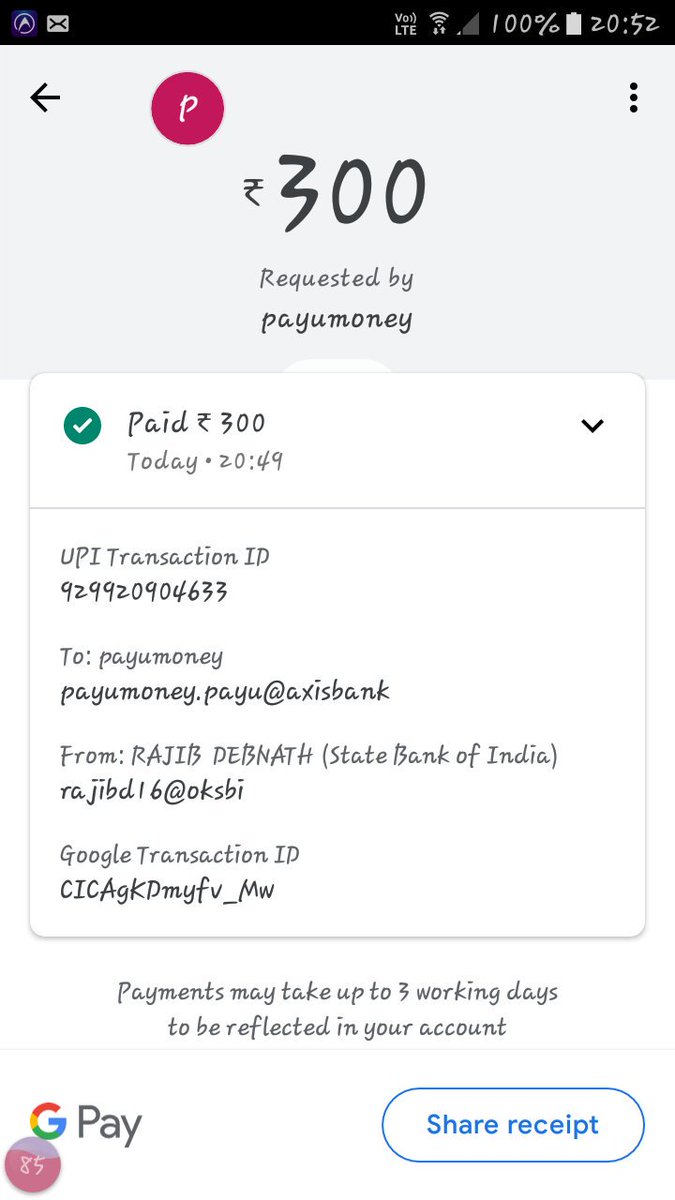The width and height of the screenshot is (675, 1200).
Task: Tap the rajibd16@oksbi sender UPI address
Action: (152, 791)
